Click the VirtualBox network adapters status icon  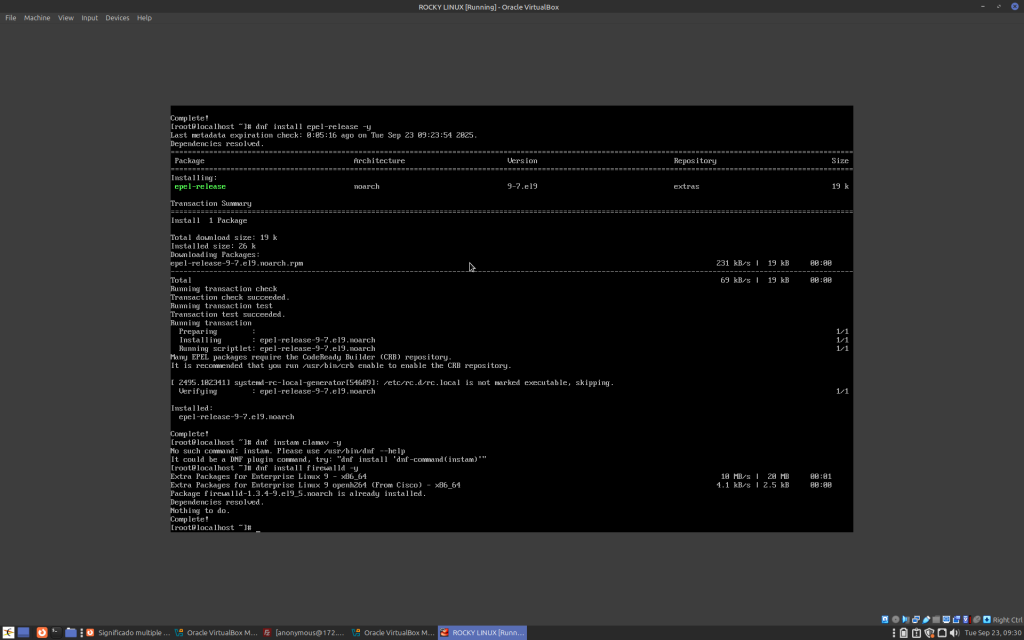click(x=917, y=620)
